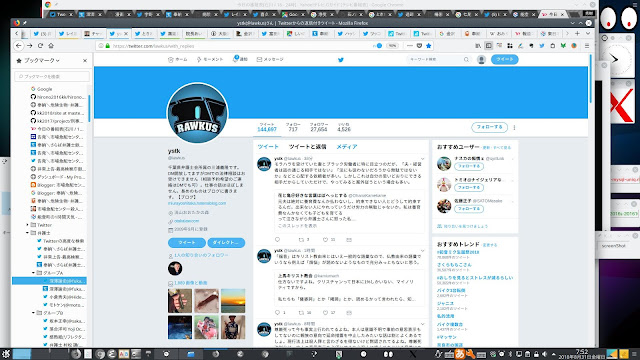
Task: Reload the current Twitter page
Action: (x=40, y=46)
